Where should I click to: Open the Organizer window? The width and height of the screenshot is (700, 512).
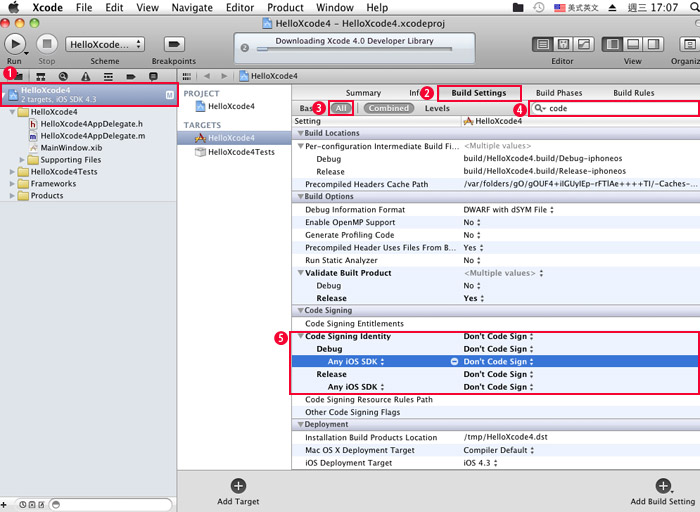point(689,44)
